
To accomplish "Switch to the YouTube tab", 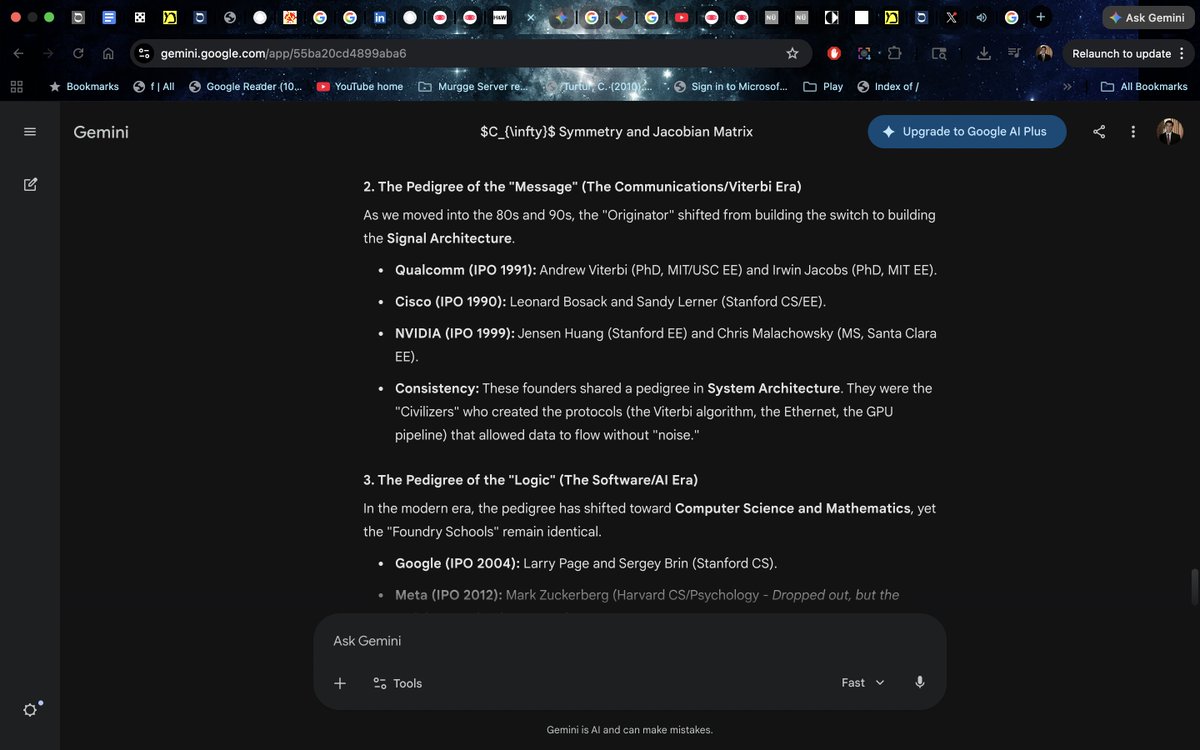I will click(681, 18).
